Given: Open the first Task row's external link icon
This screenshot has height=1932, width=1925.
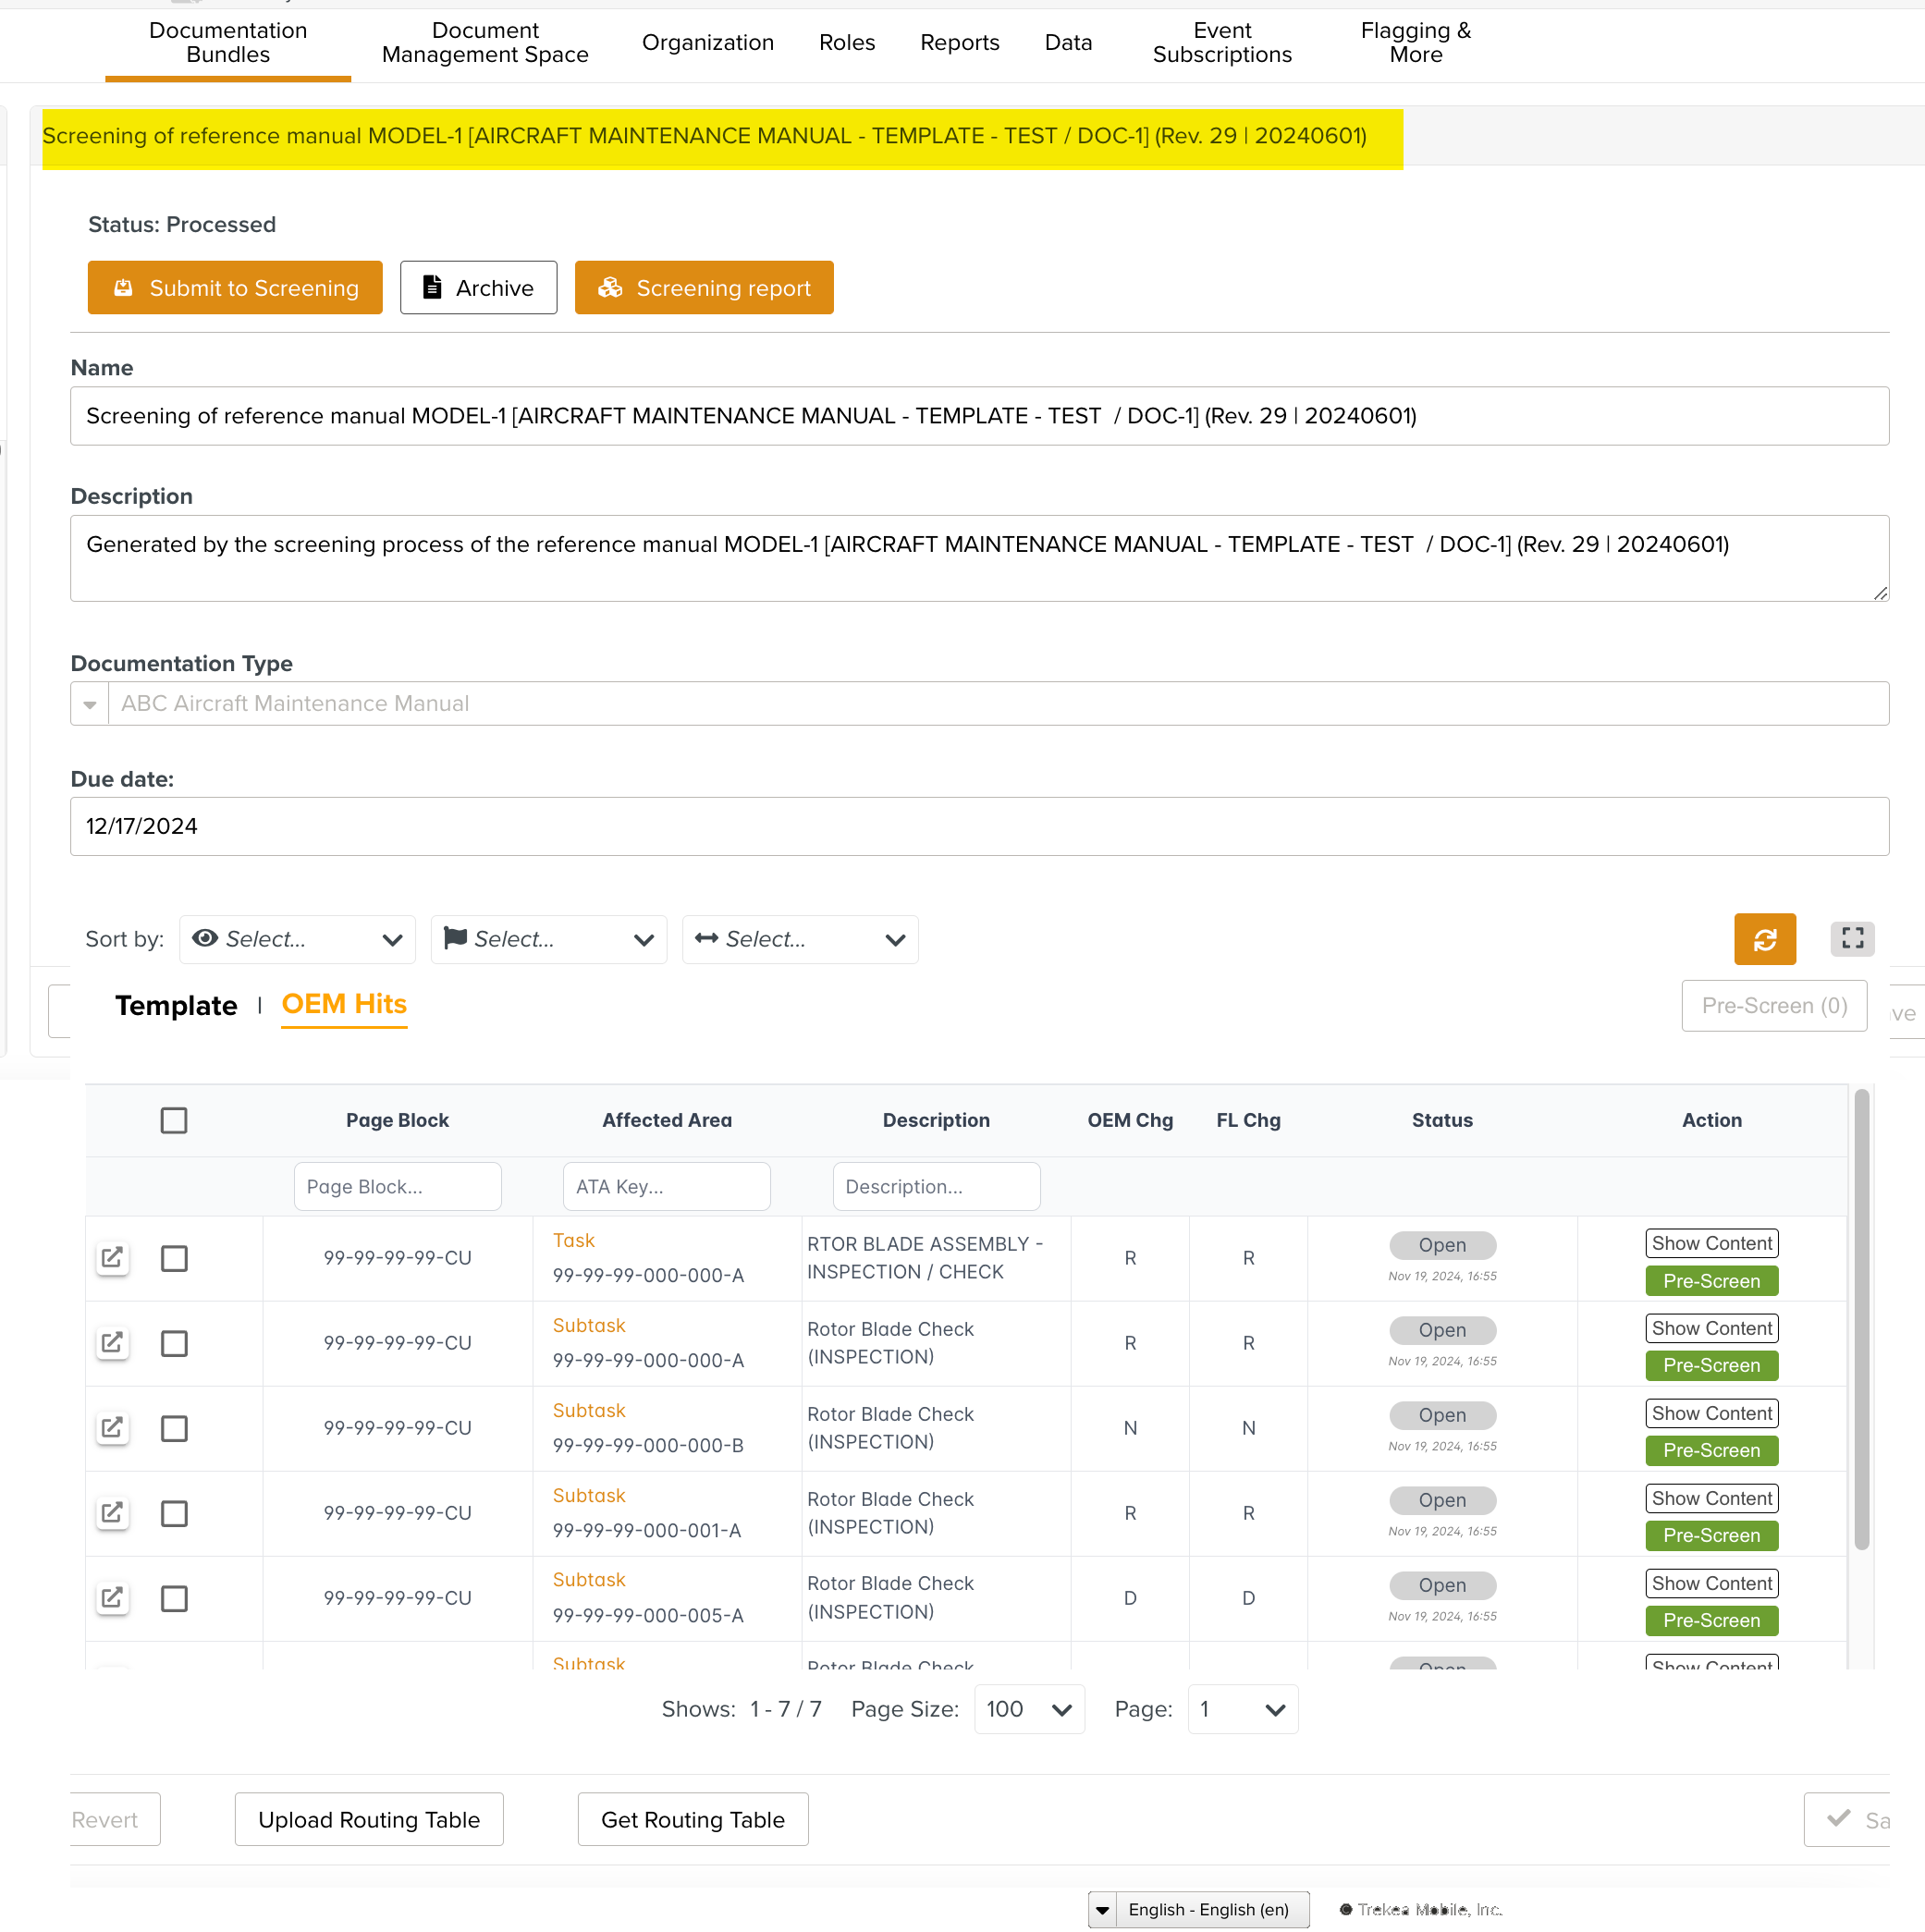Looking at the screenshot, I should (112, 1258).
